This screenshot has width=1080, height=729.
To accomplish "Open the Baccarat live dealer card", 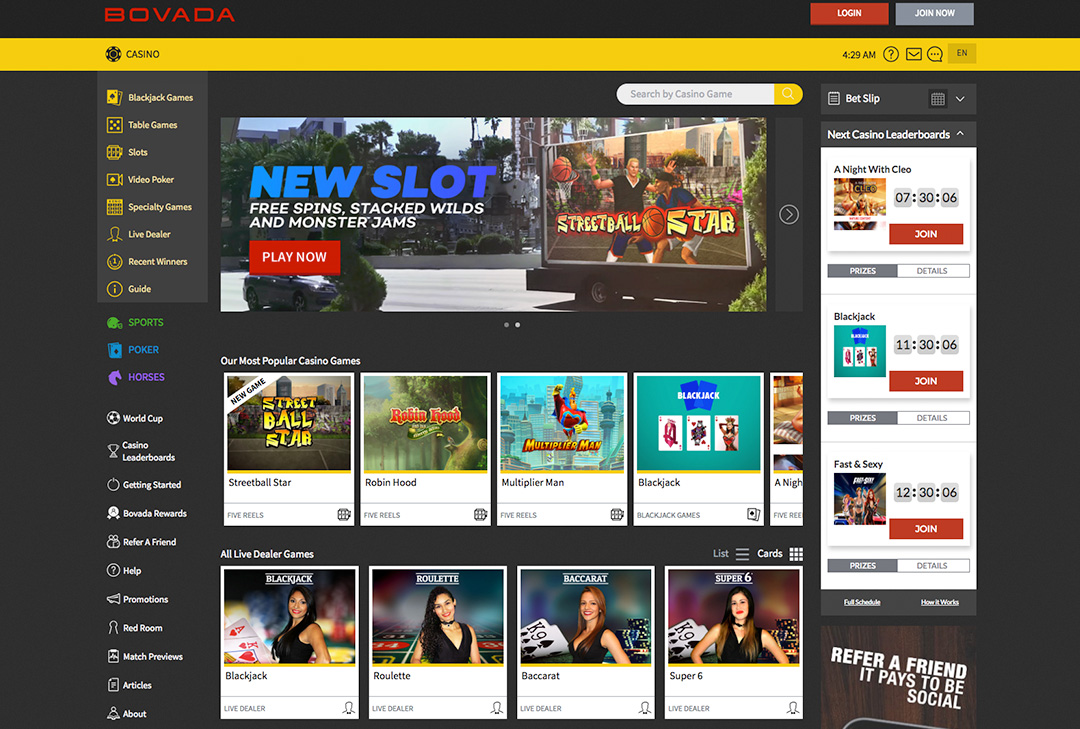I will click(586, 642).
